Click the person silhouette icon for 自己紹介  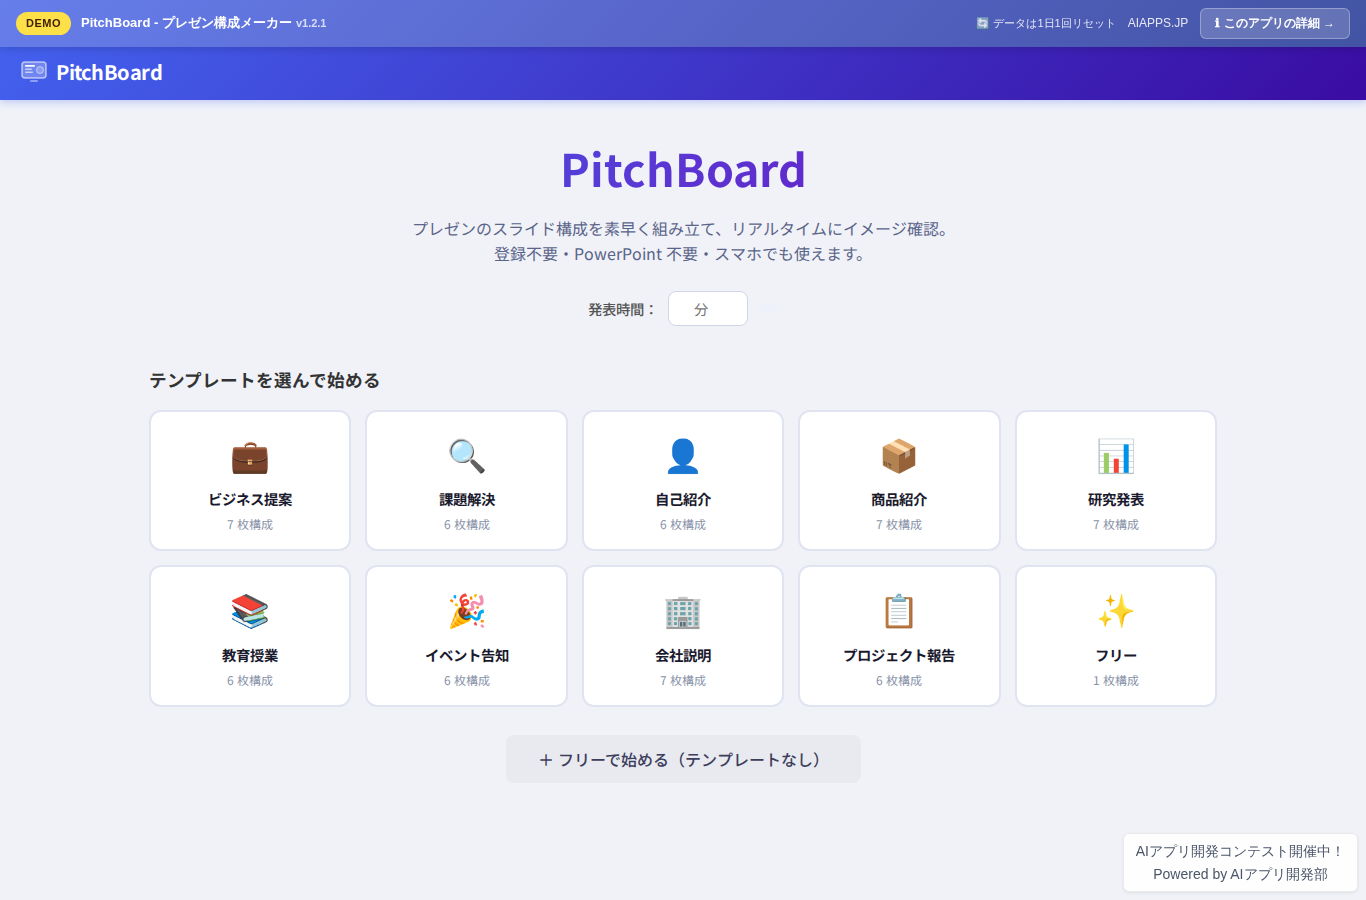point(683,456)
